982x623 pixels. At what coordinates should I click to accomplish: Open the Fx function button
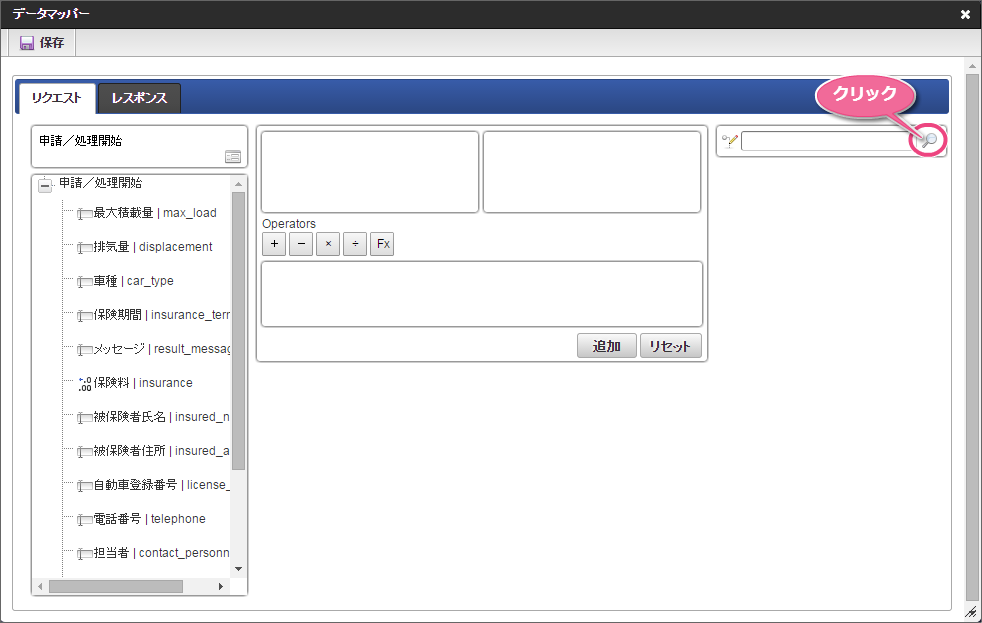(x=382, y=244)
